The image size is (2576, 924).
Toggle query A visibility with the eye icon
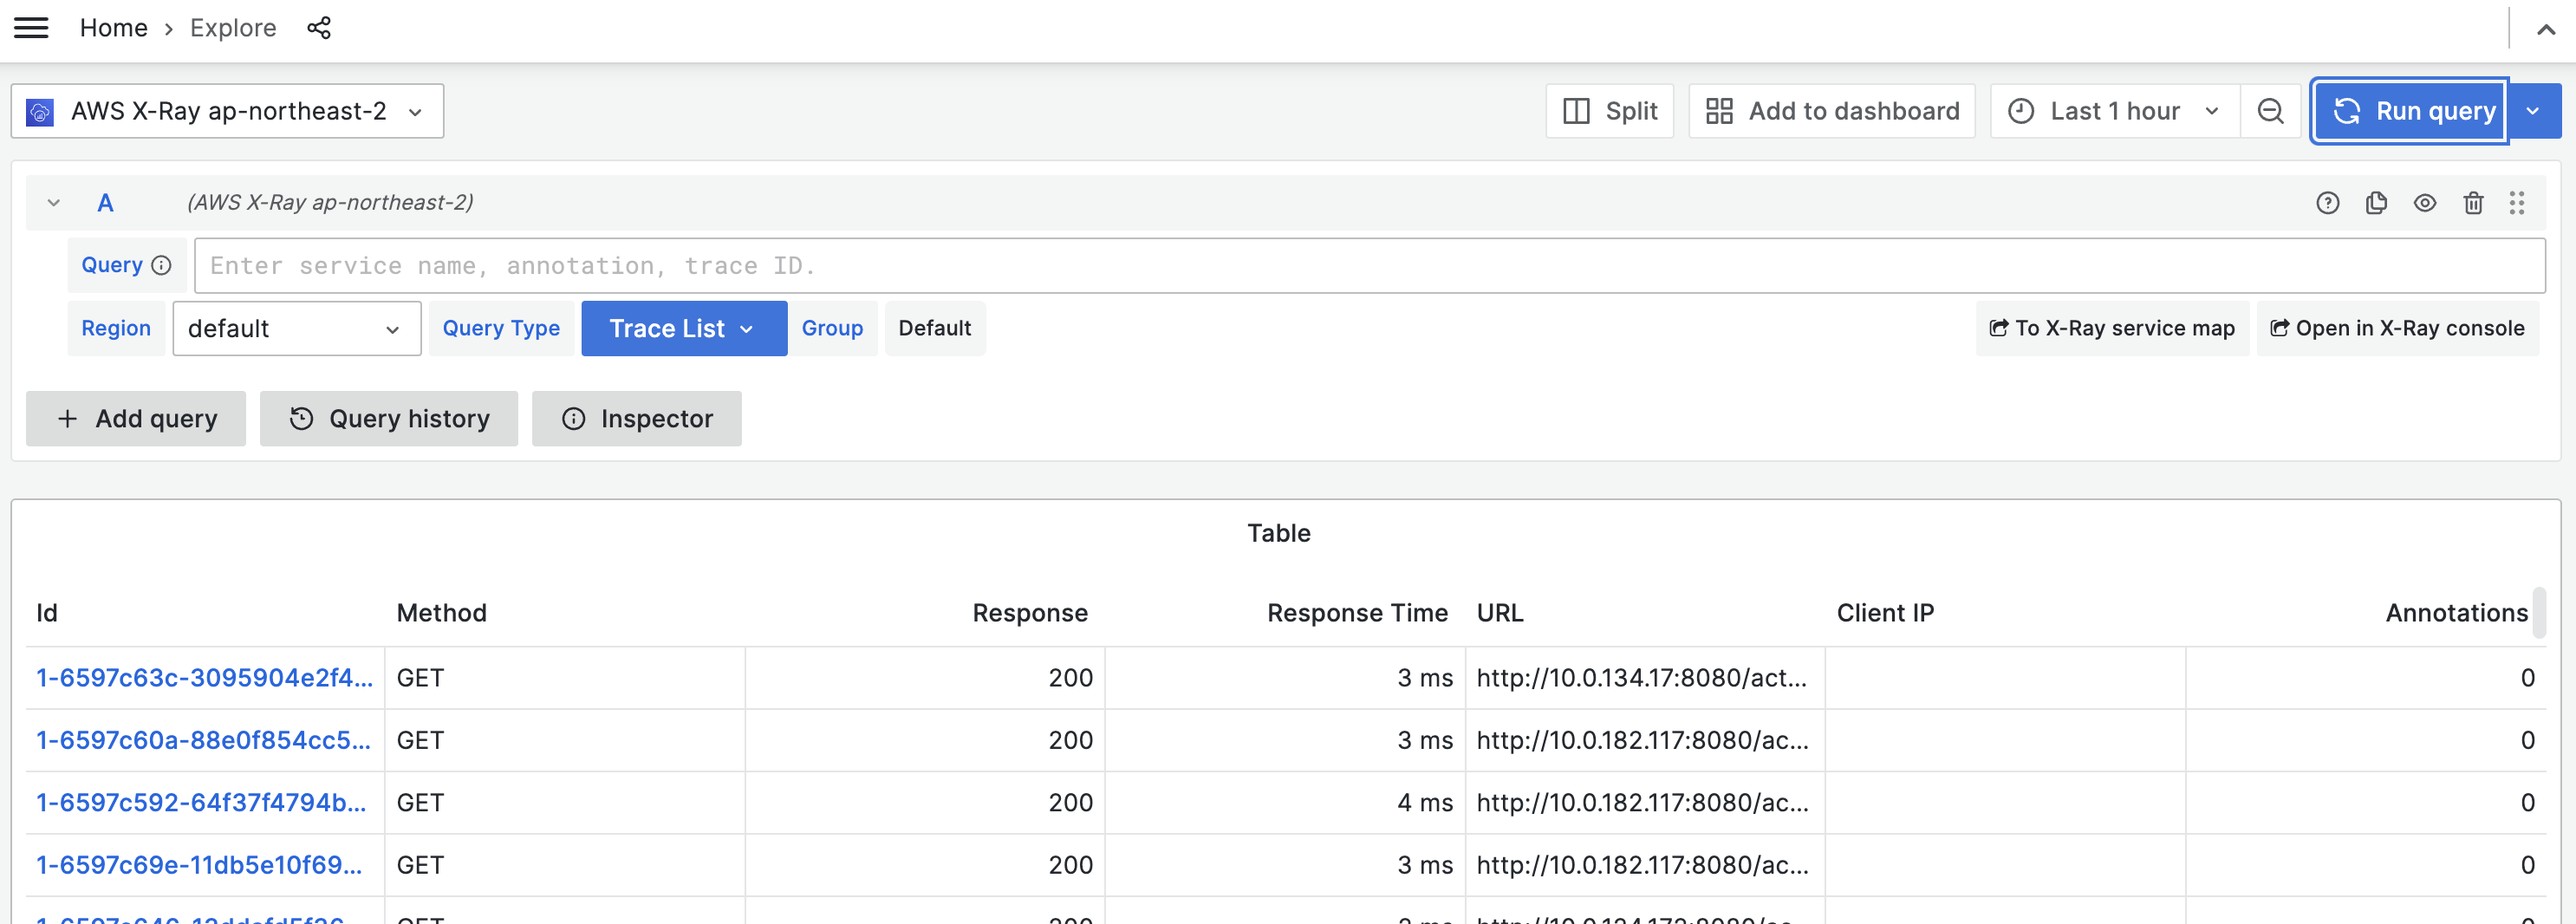click(2424, 203)
